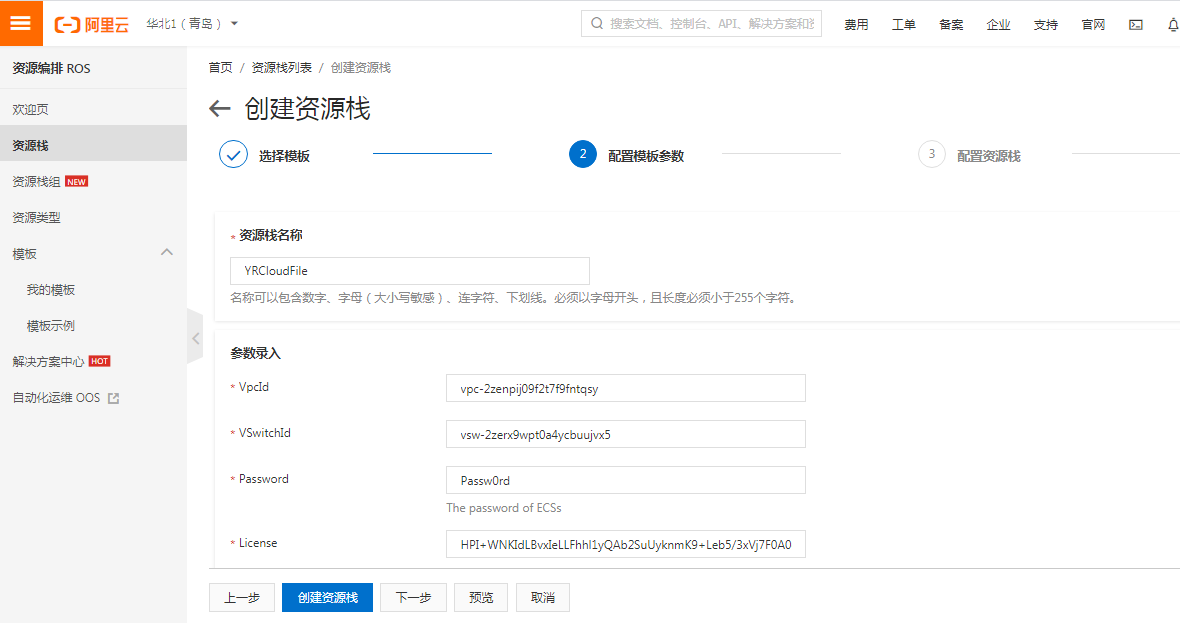This screenshot has width=1180, height=623.
Task: Open the 费用 menu
Action: [x=856, y=25]
